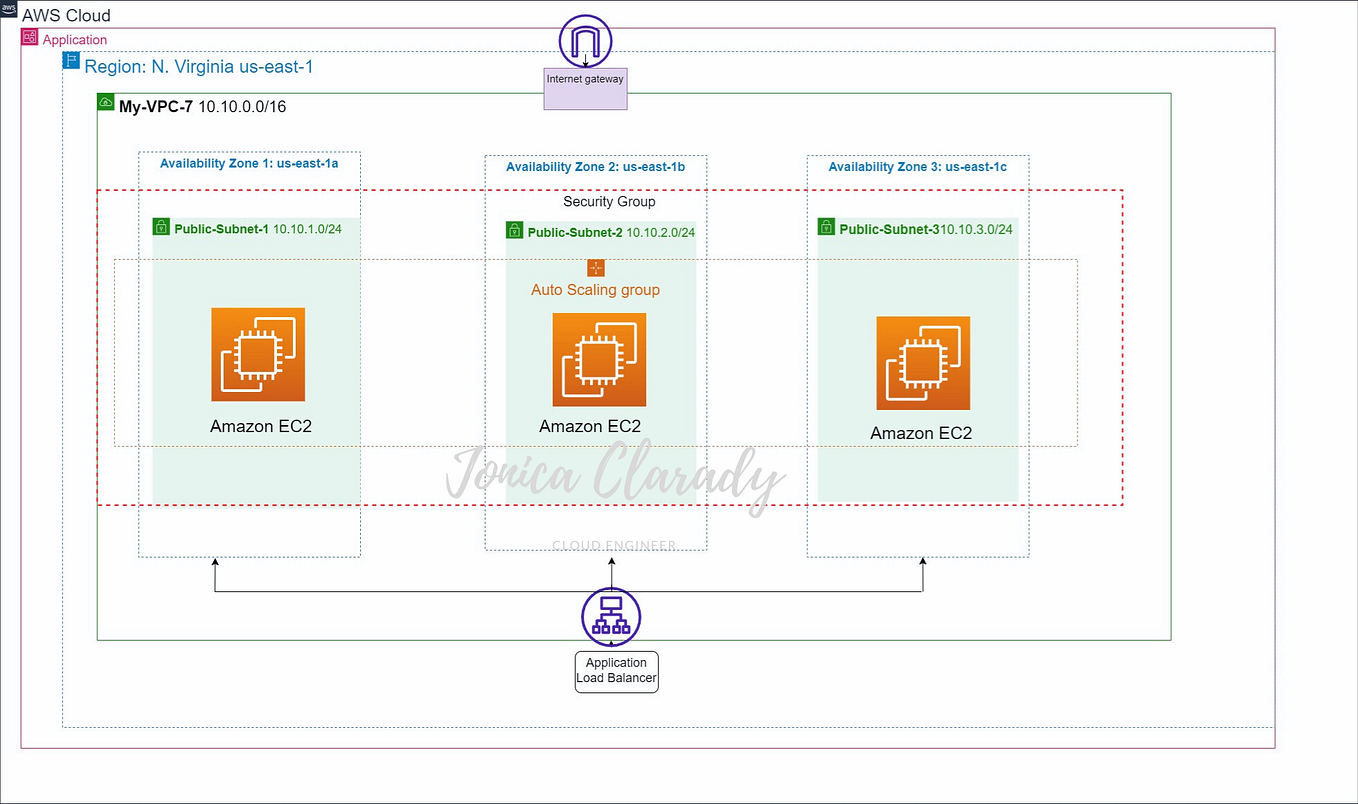The height and width of the screenshot is (804, 1358).
Task: Click the AWS Cloud logo icon
Action: coord(9,8)
